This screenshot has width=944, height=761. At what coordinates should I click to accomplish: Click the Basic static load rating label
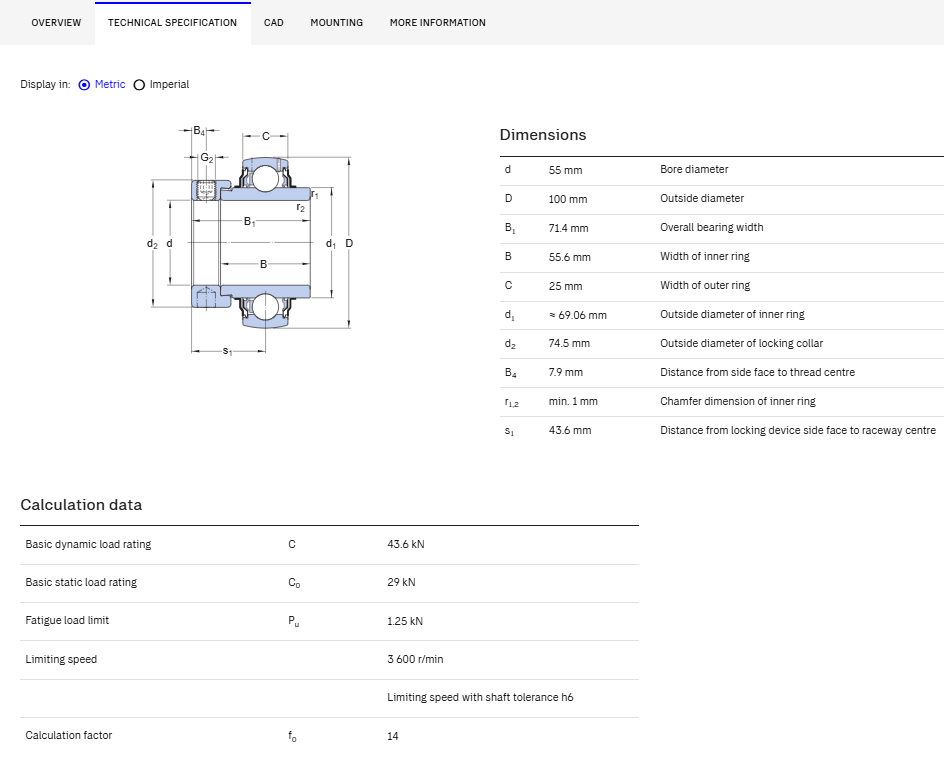(x=81, y=582)
